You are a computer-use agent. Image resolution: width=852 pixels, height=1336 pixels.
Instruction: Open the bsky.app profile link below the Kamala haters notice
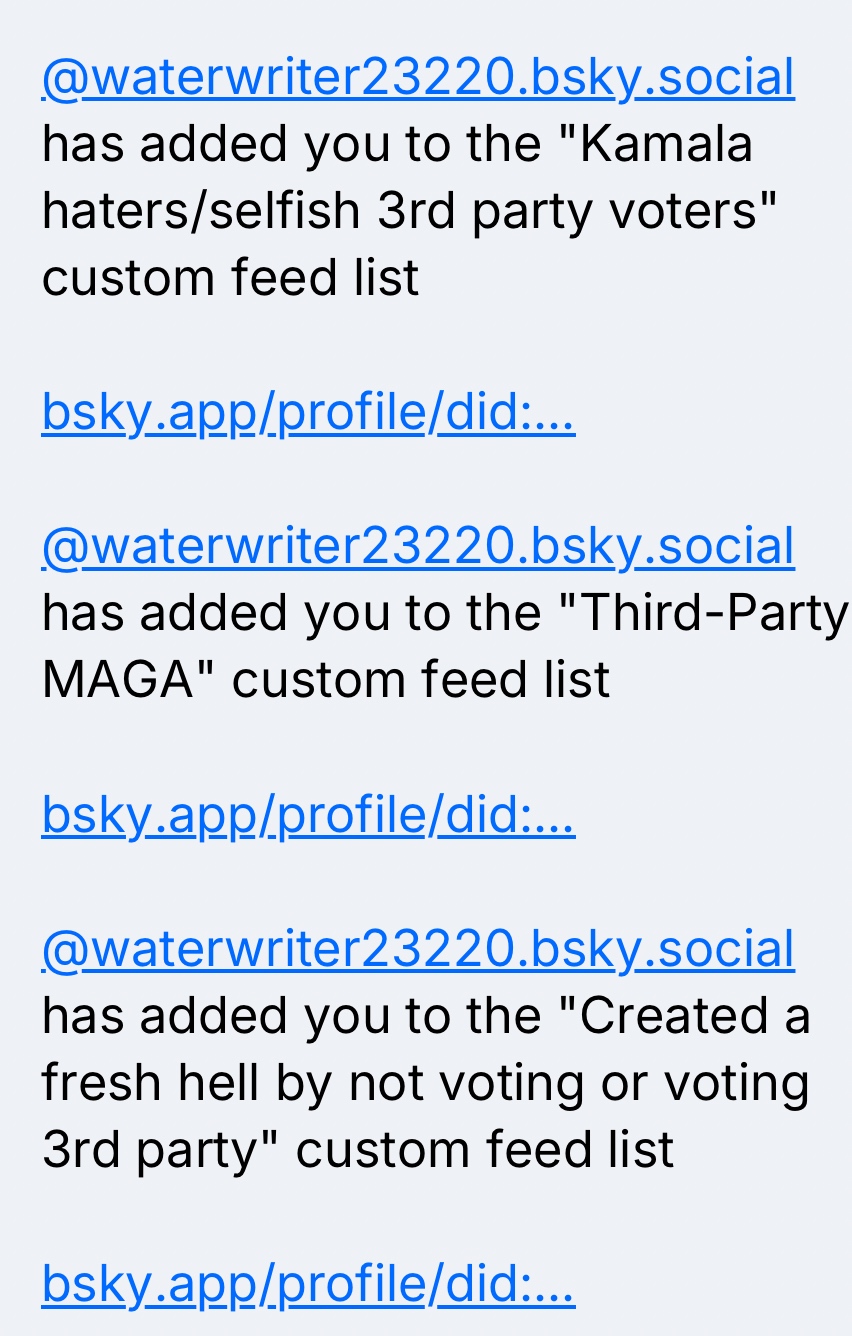[308, 412]
